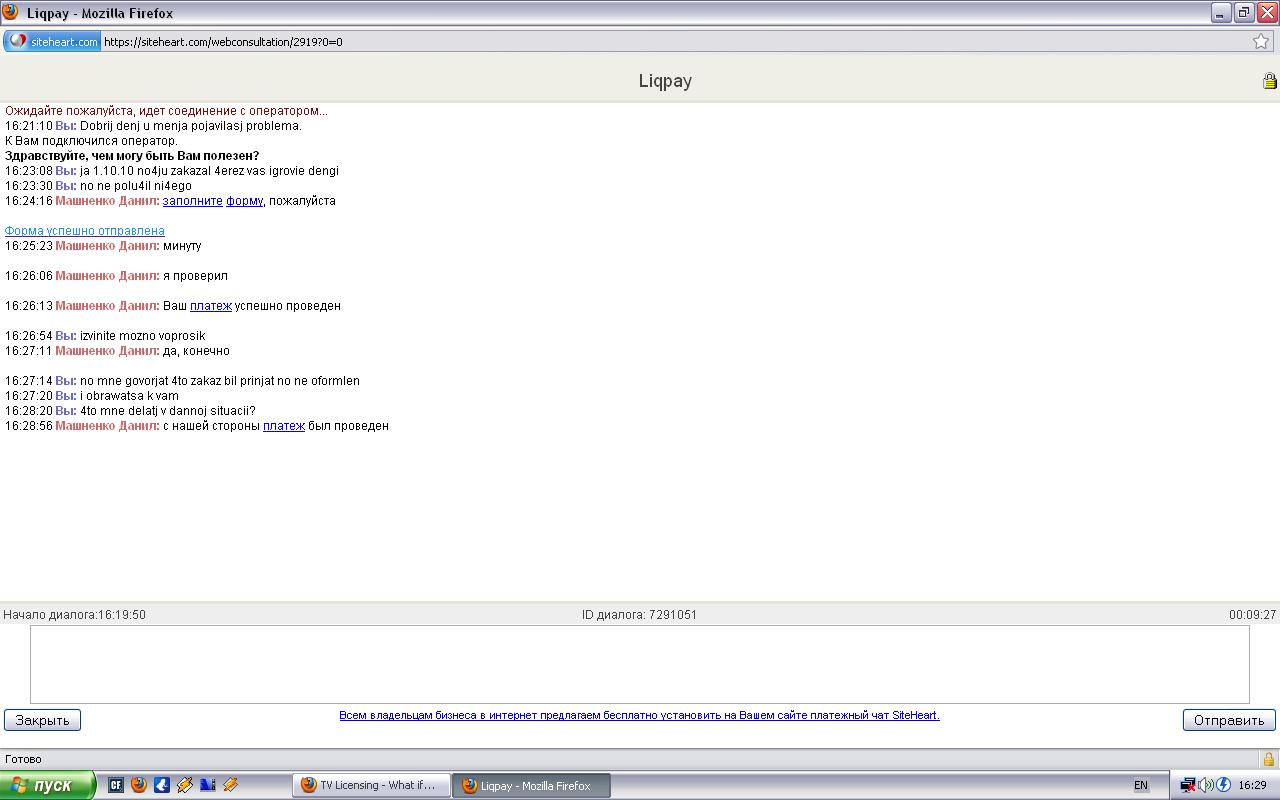
Task: Click 'Здравствуйте, чем могу быть Вам полезен?' message
Action: click(132, 156)
